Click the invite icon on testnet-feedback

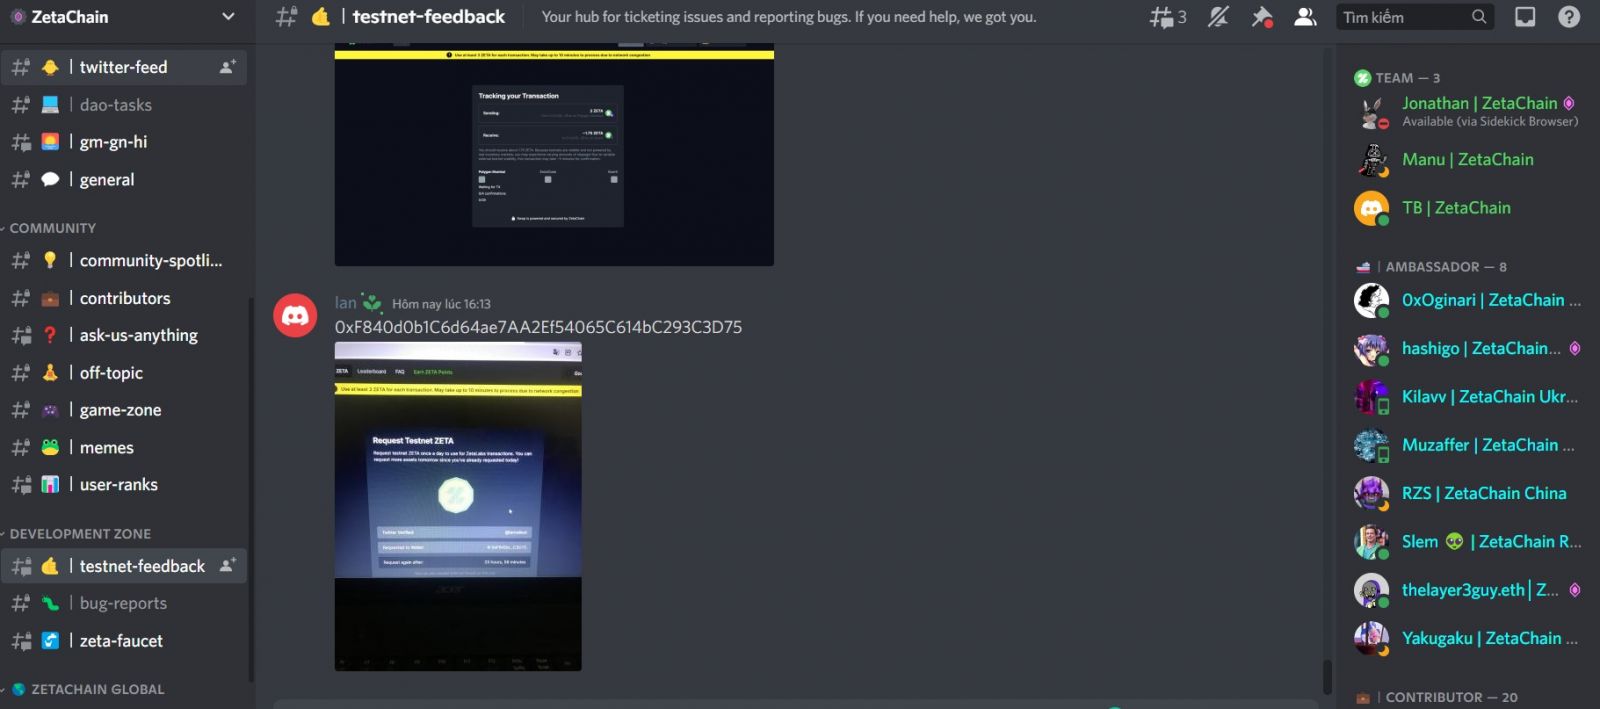[x=228, y=566]
